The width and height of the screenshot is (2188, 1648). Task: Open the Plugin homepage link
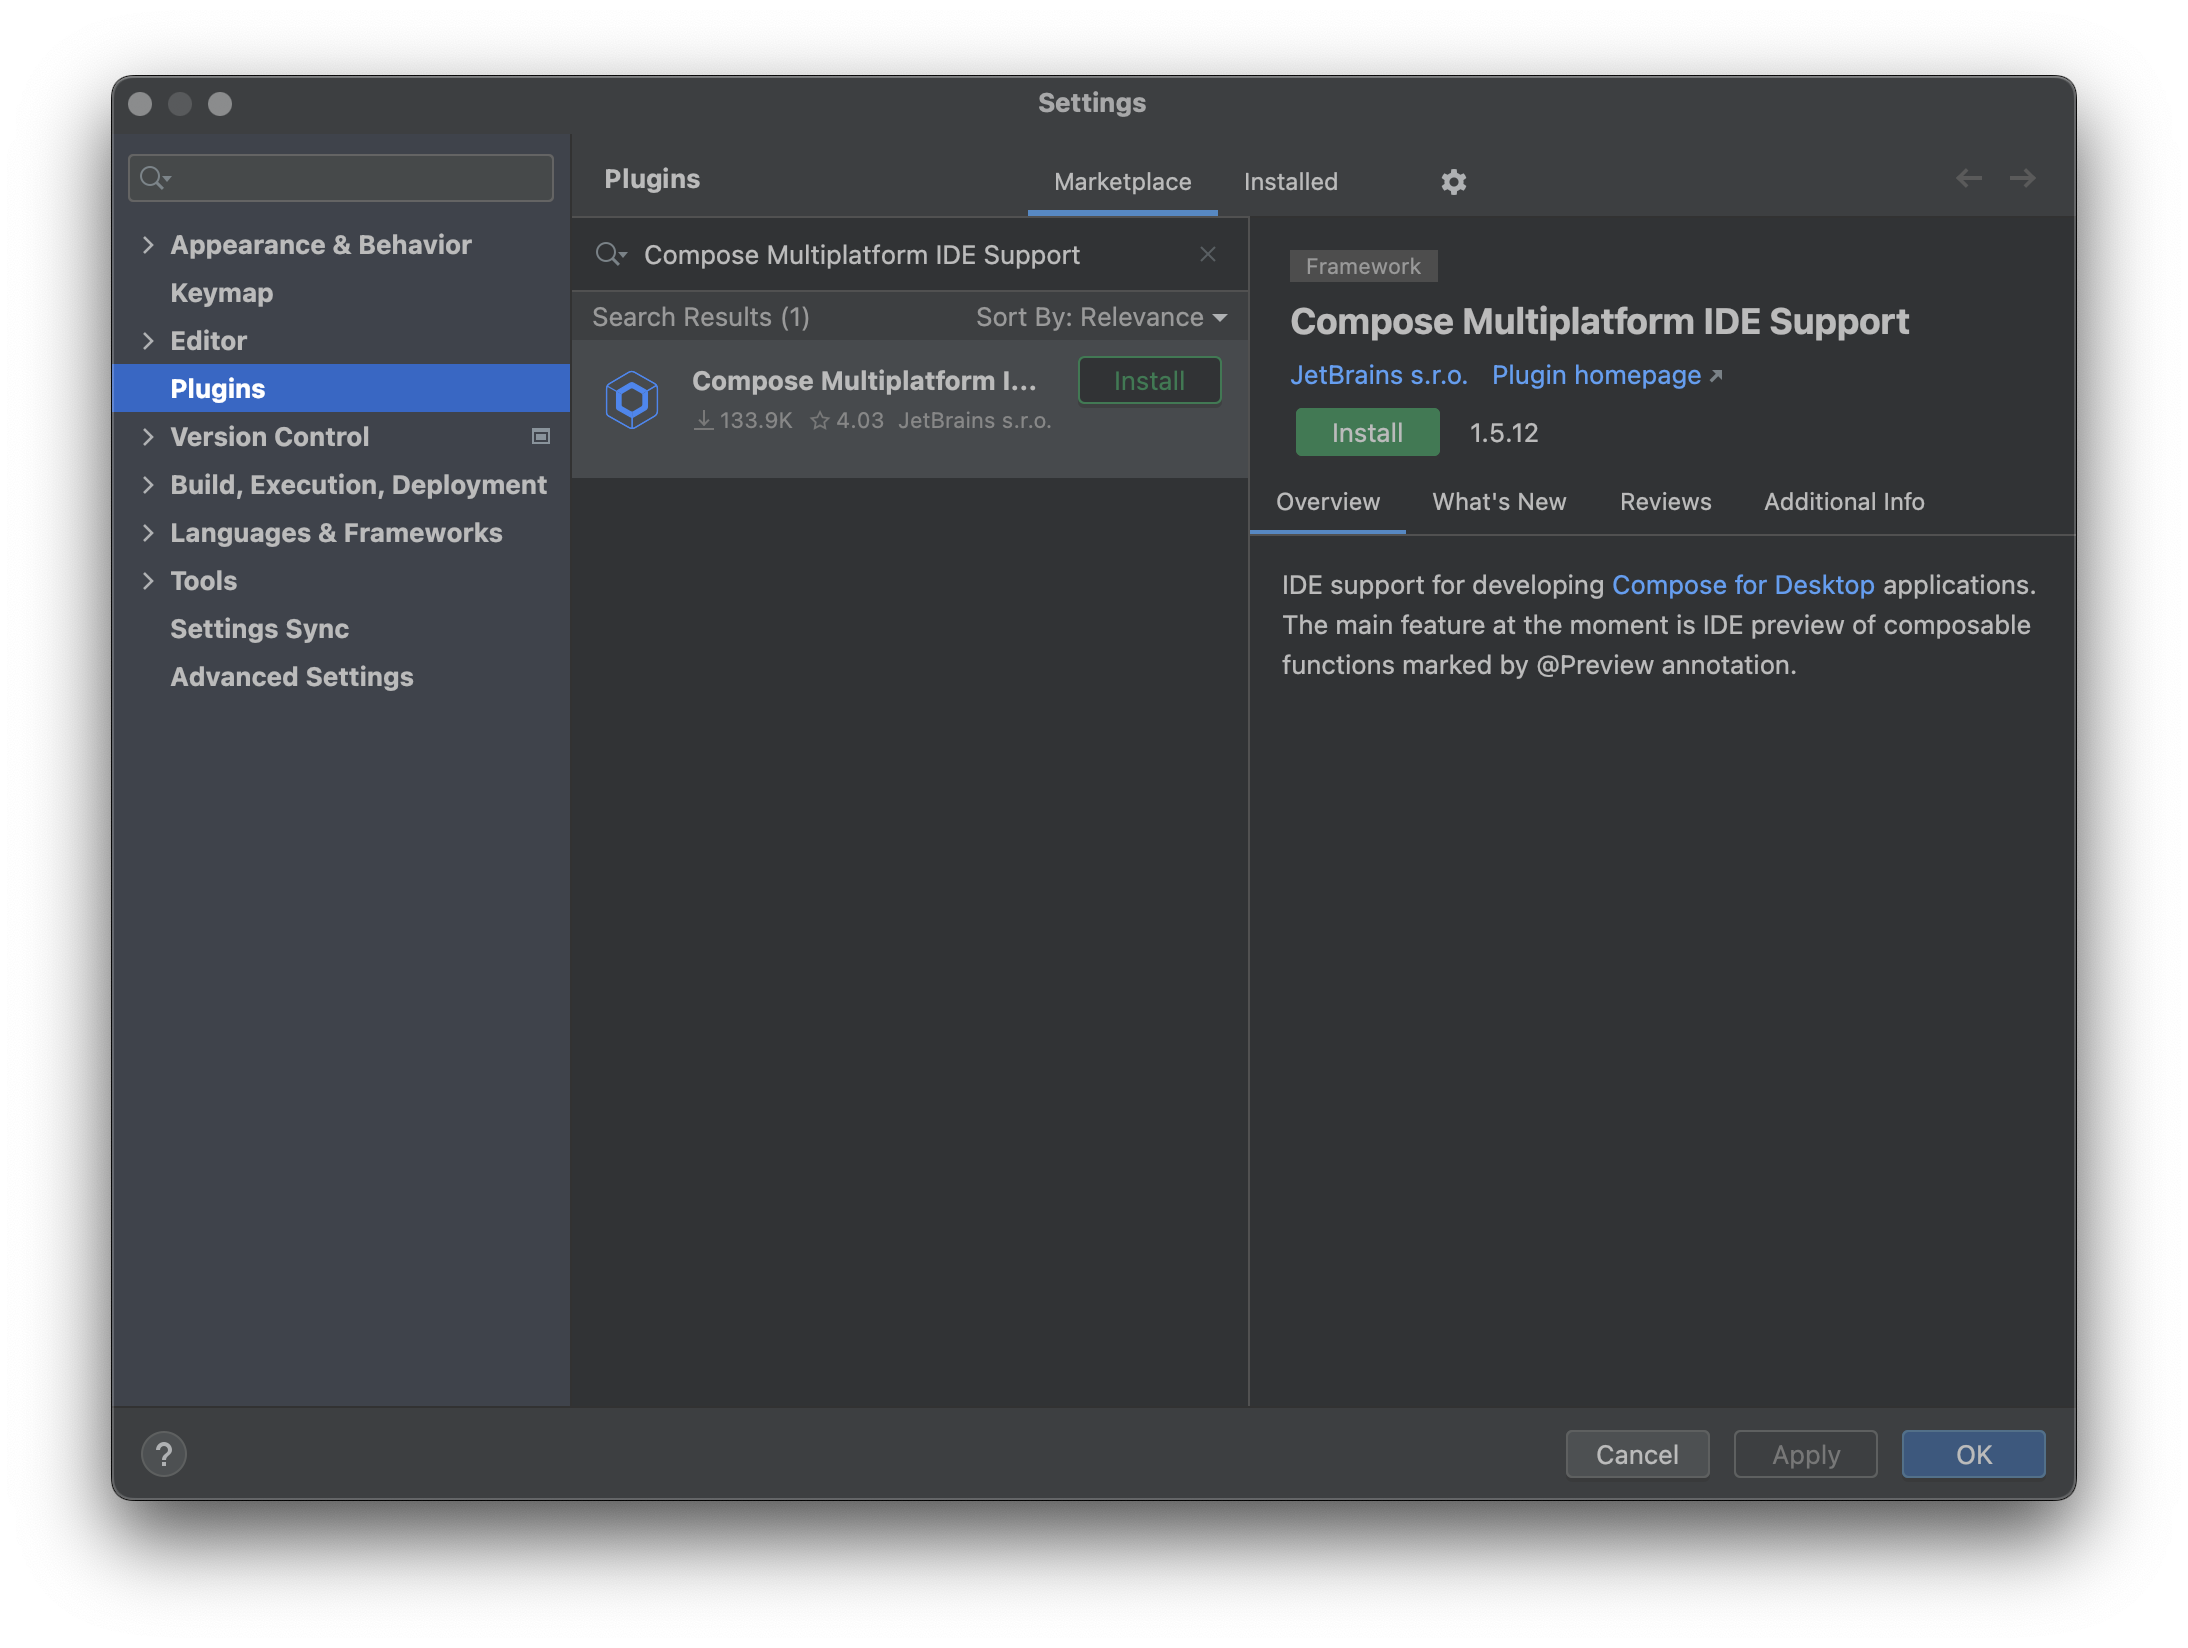coord(1596,375)
